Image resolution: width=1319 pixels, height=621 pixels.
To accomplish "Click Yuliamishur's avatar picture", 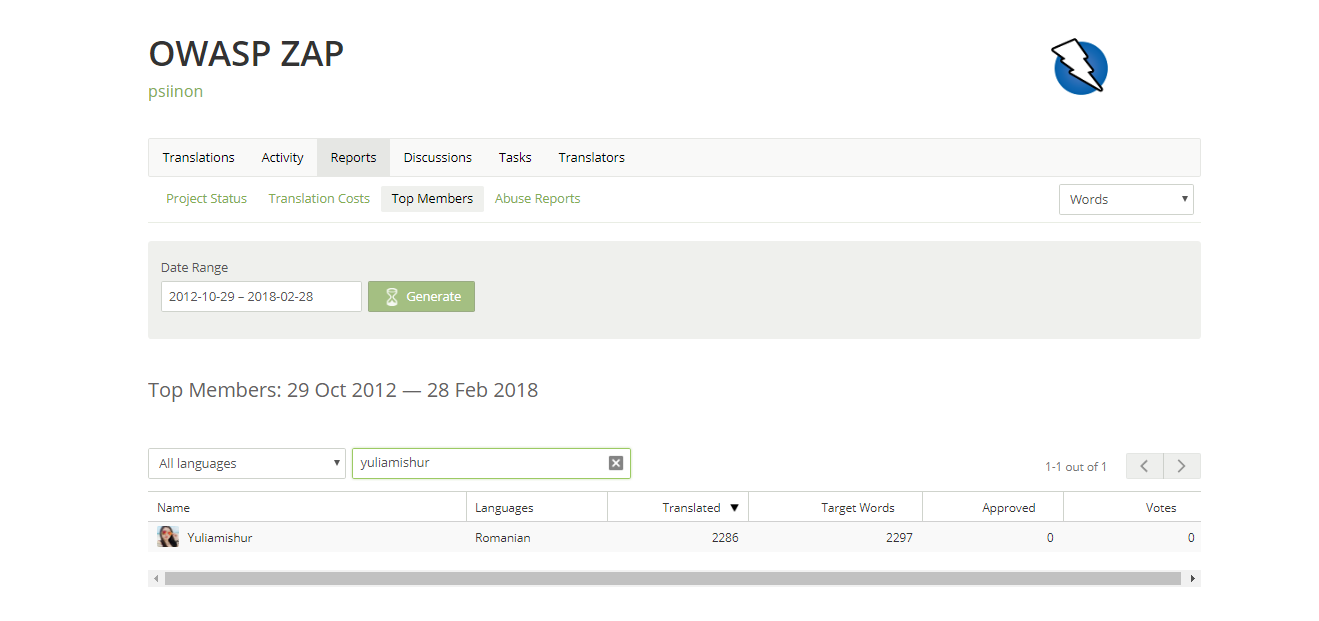I will (168, 537).
